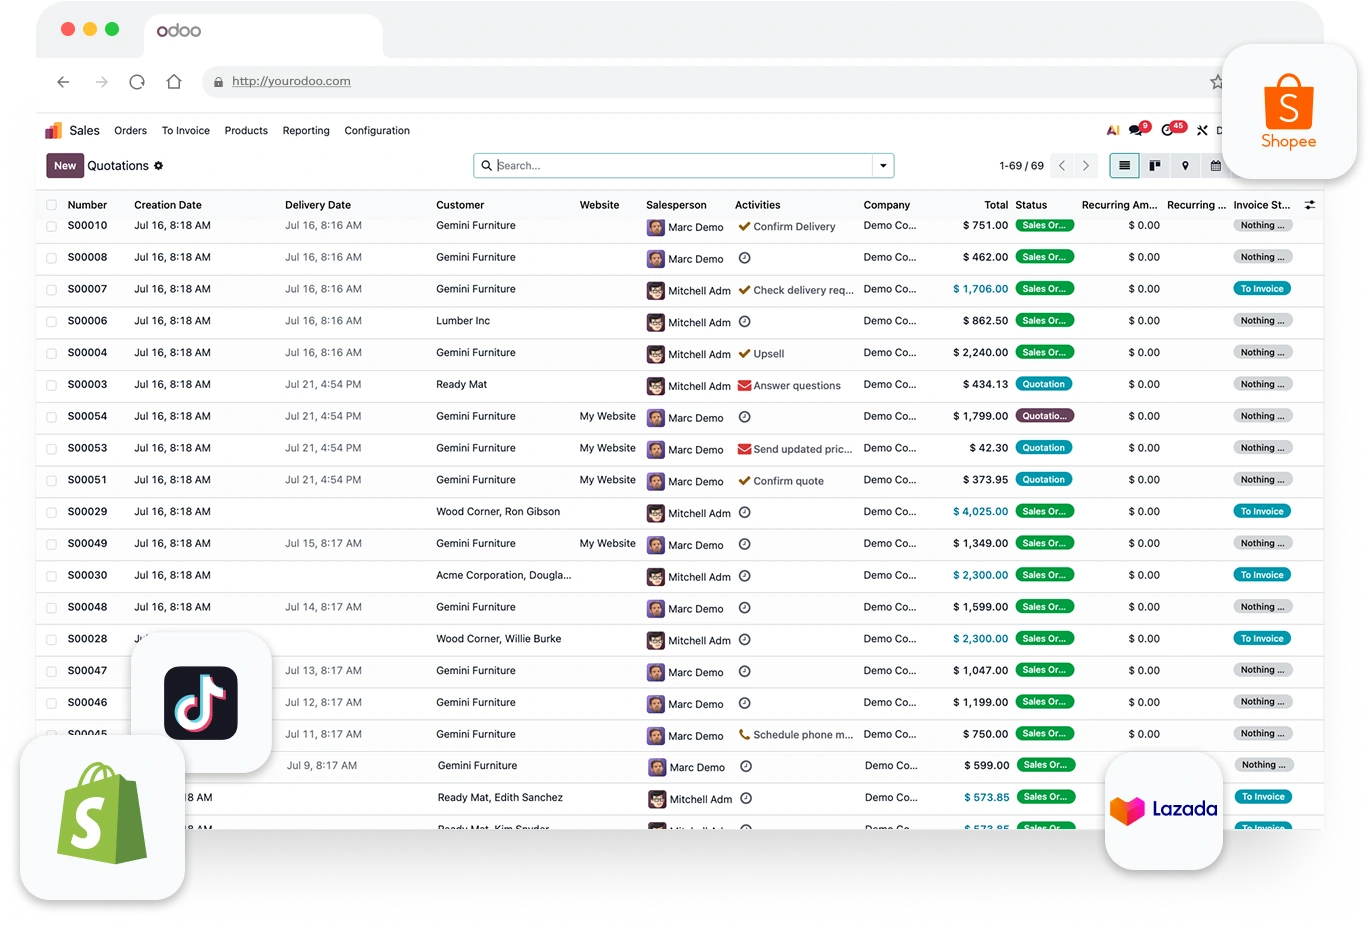Switch to calendar view
This screenshot has height=926, width=1369.
point(1215,166)
